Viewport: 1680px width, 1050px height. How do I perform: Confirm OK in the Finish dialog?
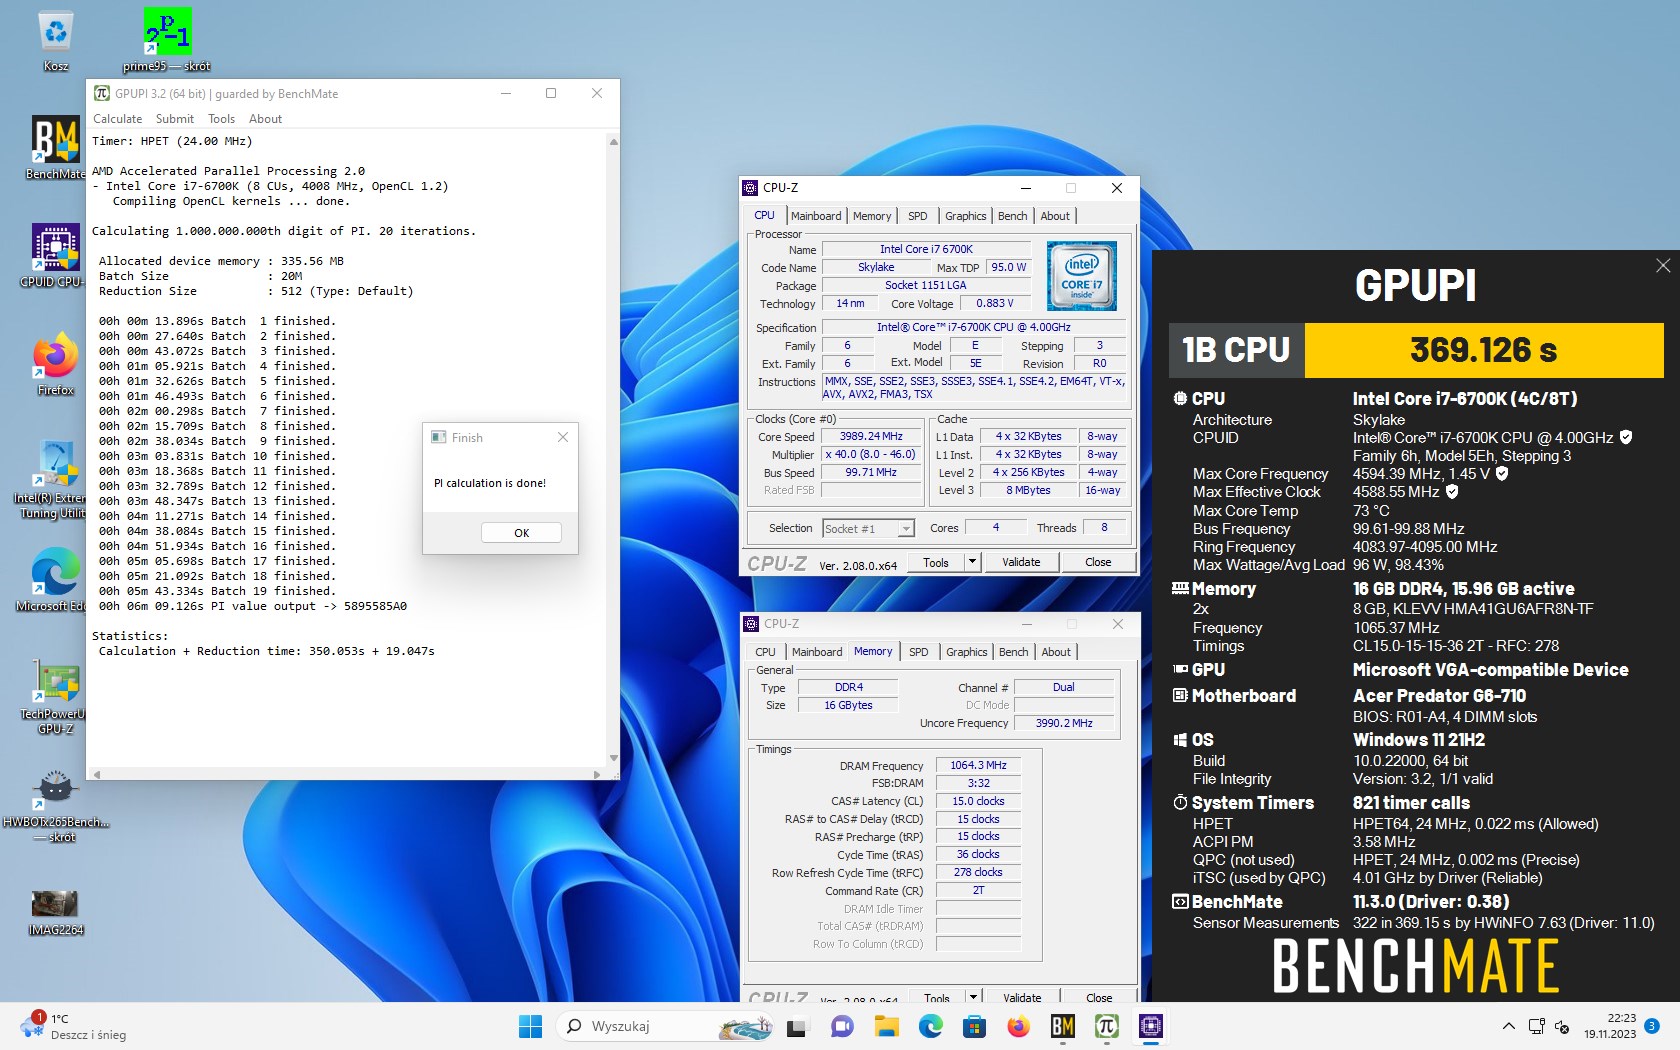pyautogui.click(x=521, y=533)
